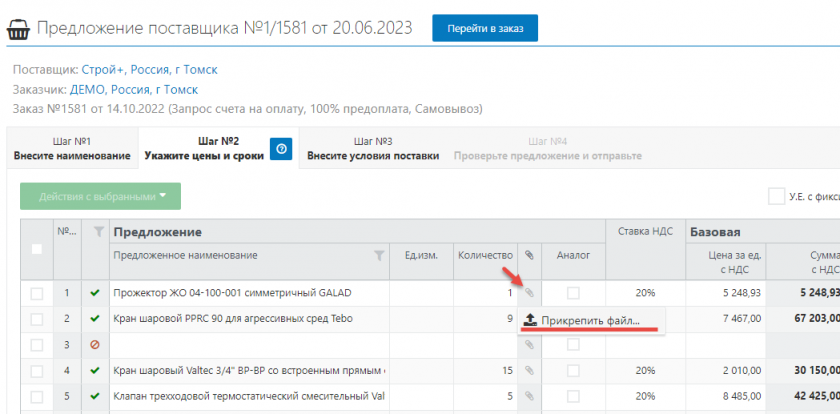Click the paperclip icon in row 4
Image resolution: width=840 pixels, height=414 pixels.
530,371
